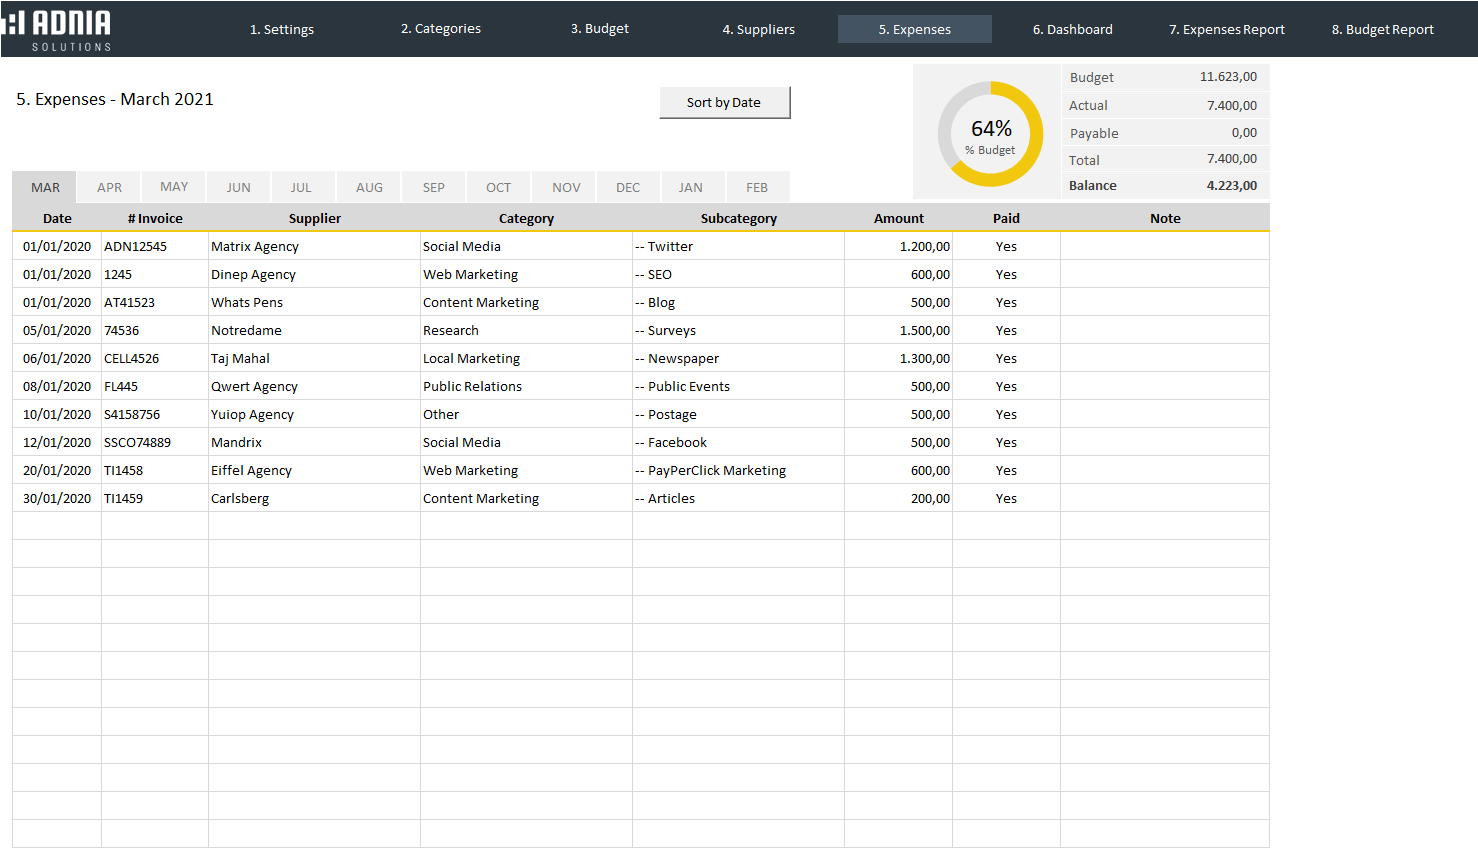Open the 1. Settings page
1478x848 pixels.
[282, 29]
